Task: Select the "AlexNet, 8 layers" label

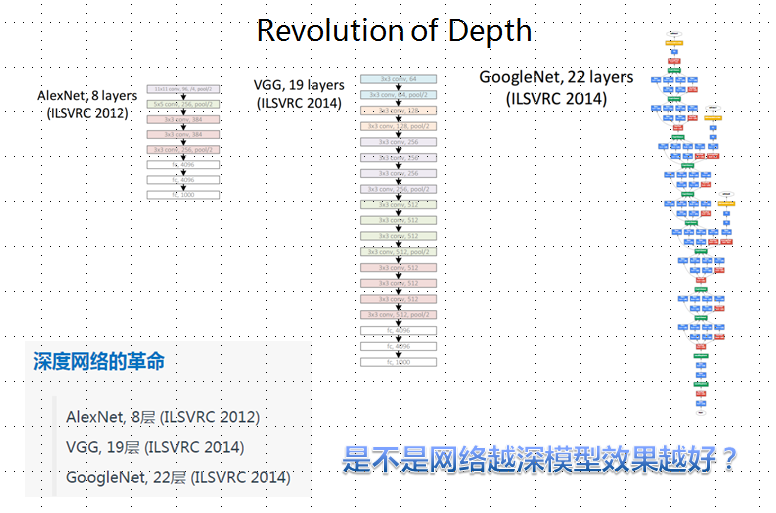Action: pos(87,95)
